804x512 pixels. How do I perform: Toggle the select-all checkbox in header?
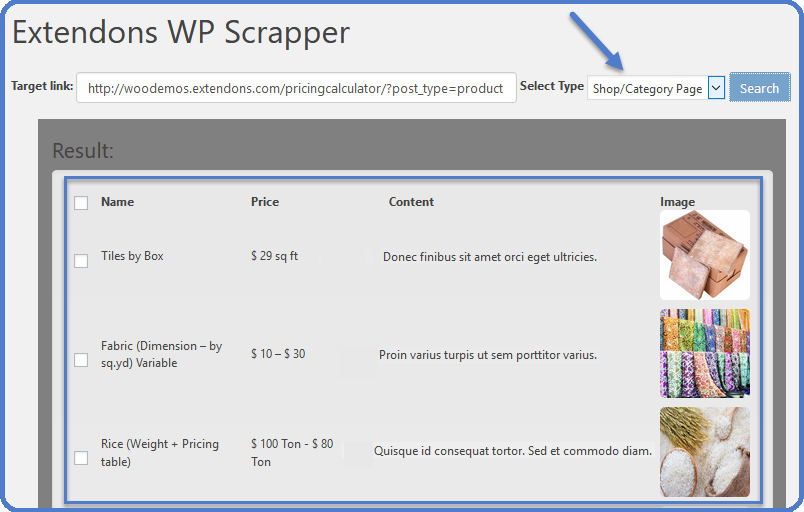81,203
